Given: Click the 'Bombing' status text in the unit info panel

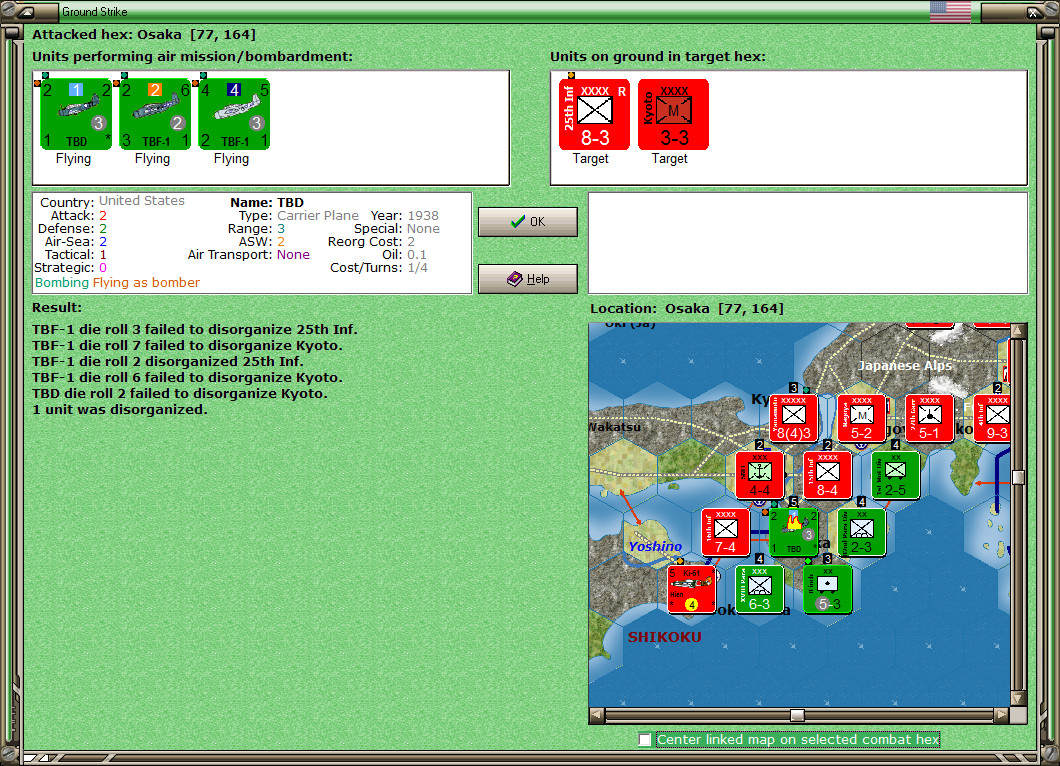Looking at the screenshot, I should click(x=62, y=283).
